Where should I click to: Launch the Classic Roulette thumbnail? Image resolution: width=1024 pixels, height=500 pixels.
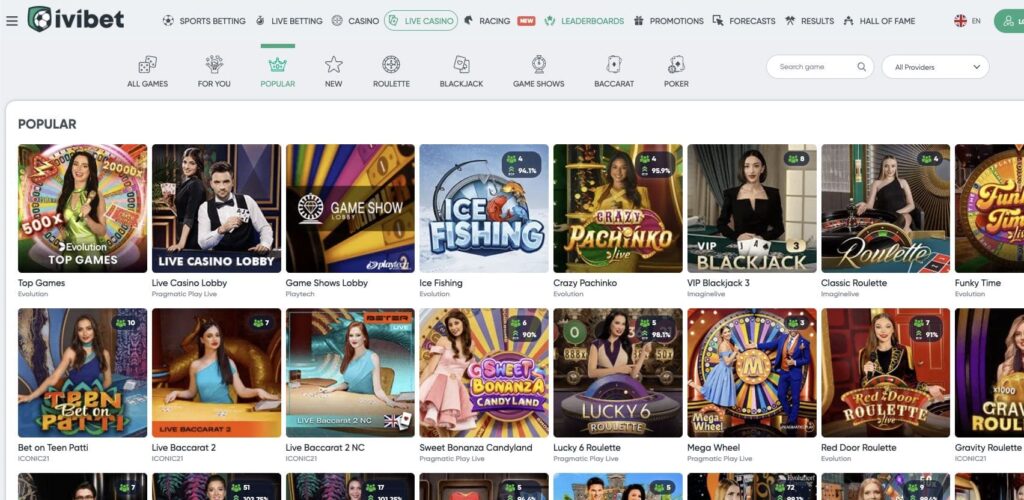coord(886,208)
